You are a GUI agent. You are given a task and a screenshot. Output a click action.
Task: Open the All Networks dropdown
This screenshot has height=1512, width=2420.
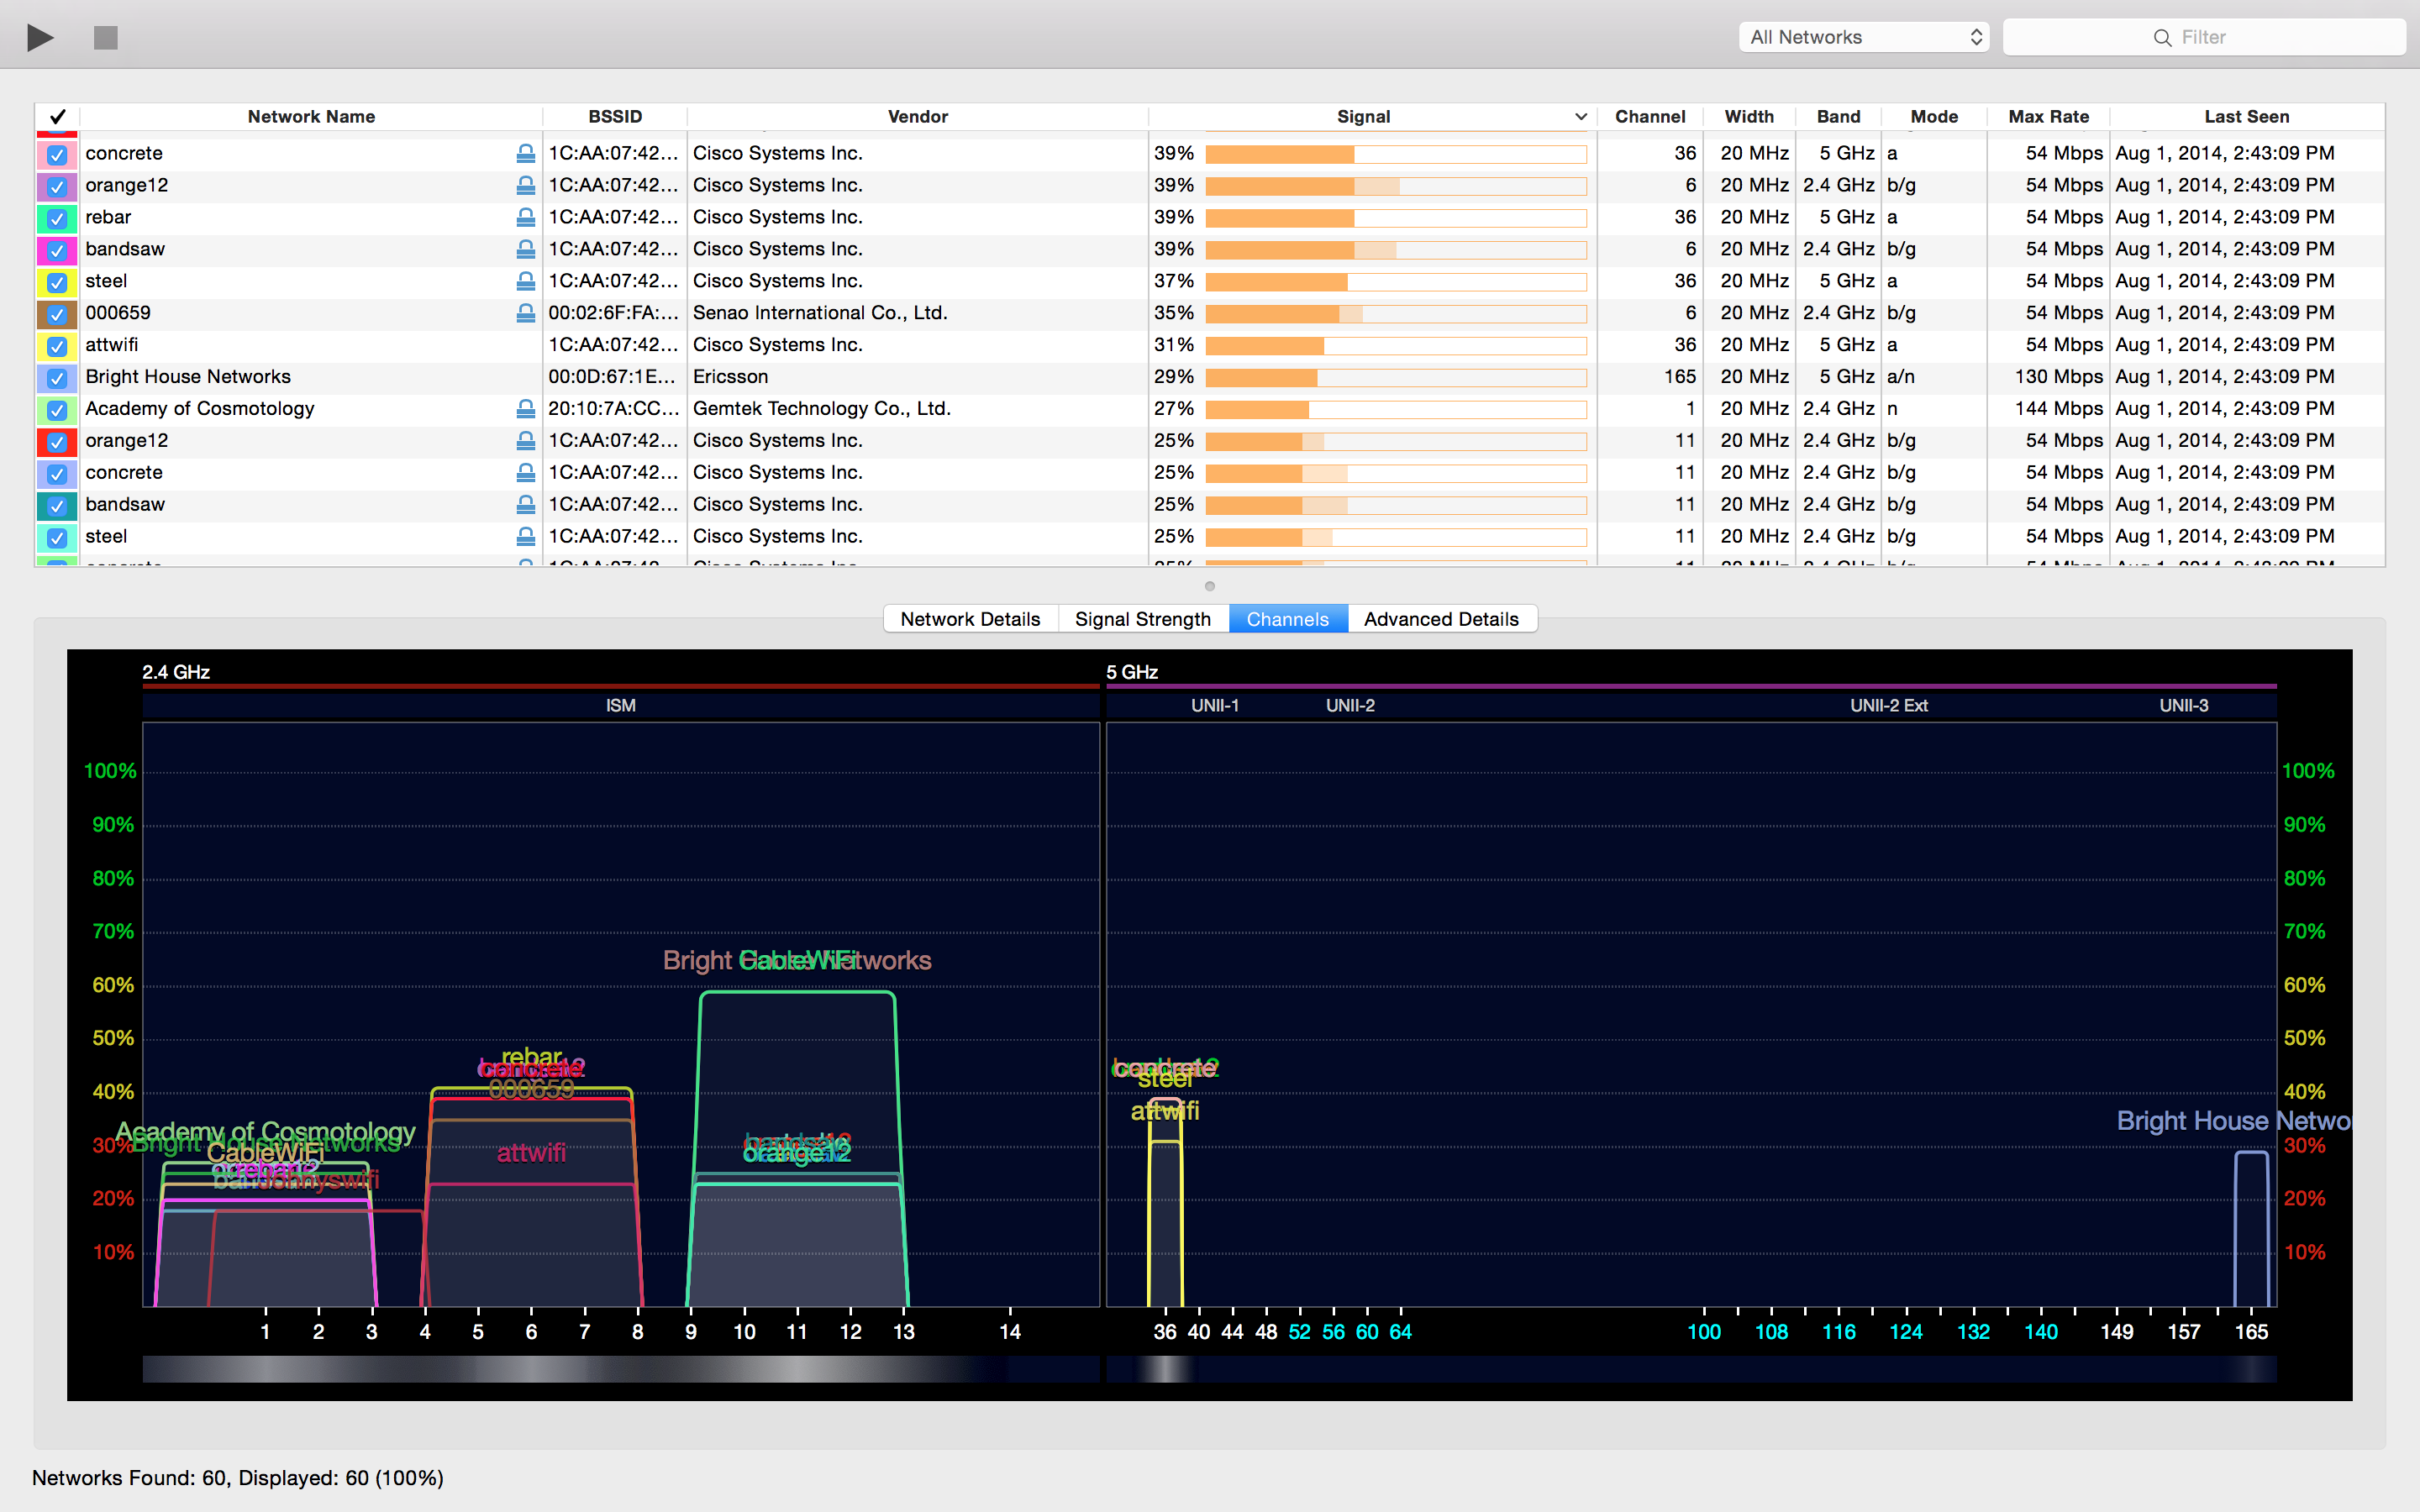coord(1864,38)
